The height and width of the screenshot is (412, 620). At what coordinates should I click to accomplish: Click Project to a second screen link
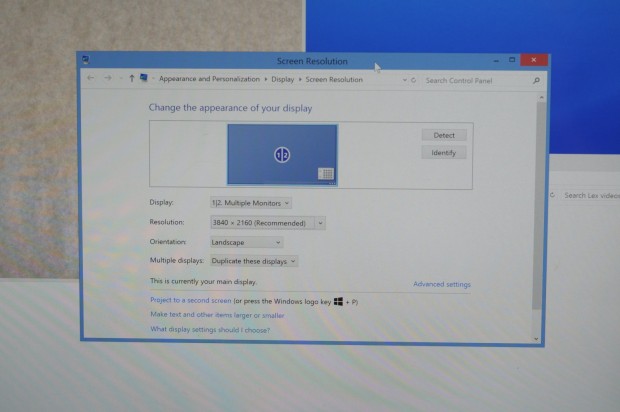[x=191, y=300]
